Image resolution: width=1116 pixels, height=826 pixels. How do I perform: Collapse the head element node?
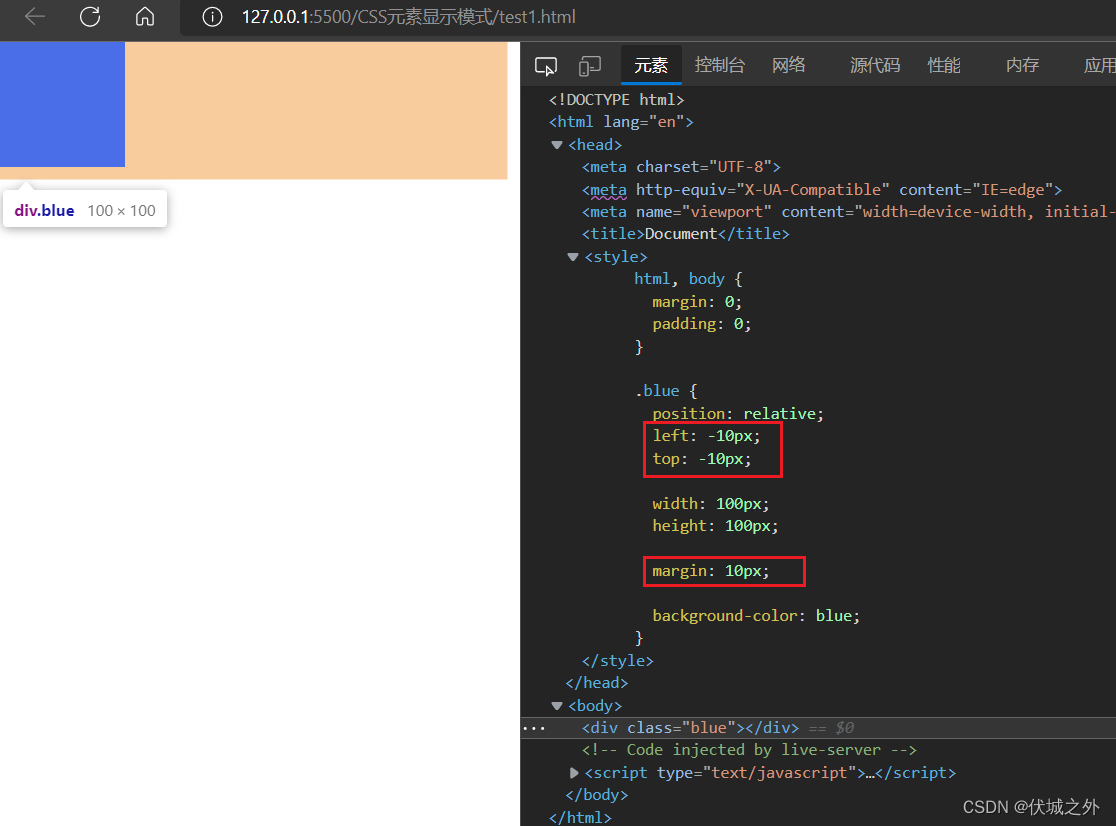(x=557, y=145)
